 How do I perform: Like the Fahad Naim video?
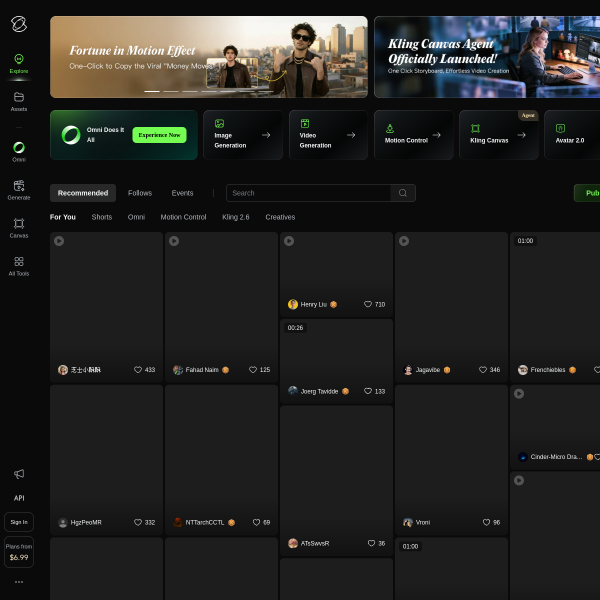coord(253,370)
